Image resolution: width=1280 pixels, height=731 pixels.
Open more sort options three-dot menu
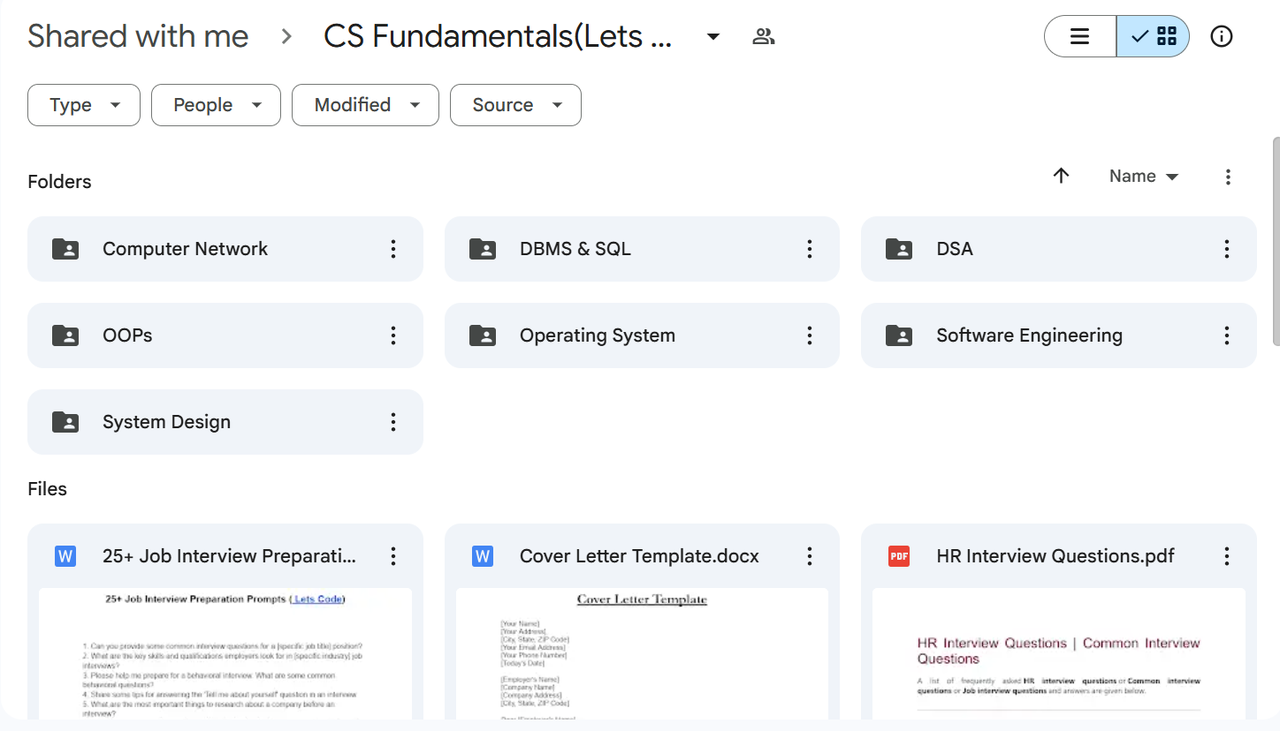[1228, 177]
